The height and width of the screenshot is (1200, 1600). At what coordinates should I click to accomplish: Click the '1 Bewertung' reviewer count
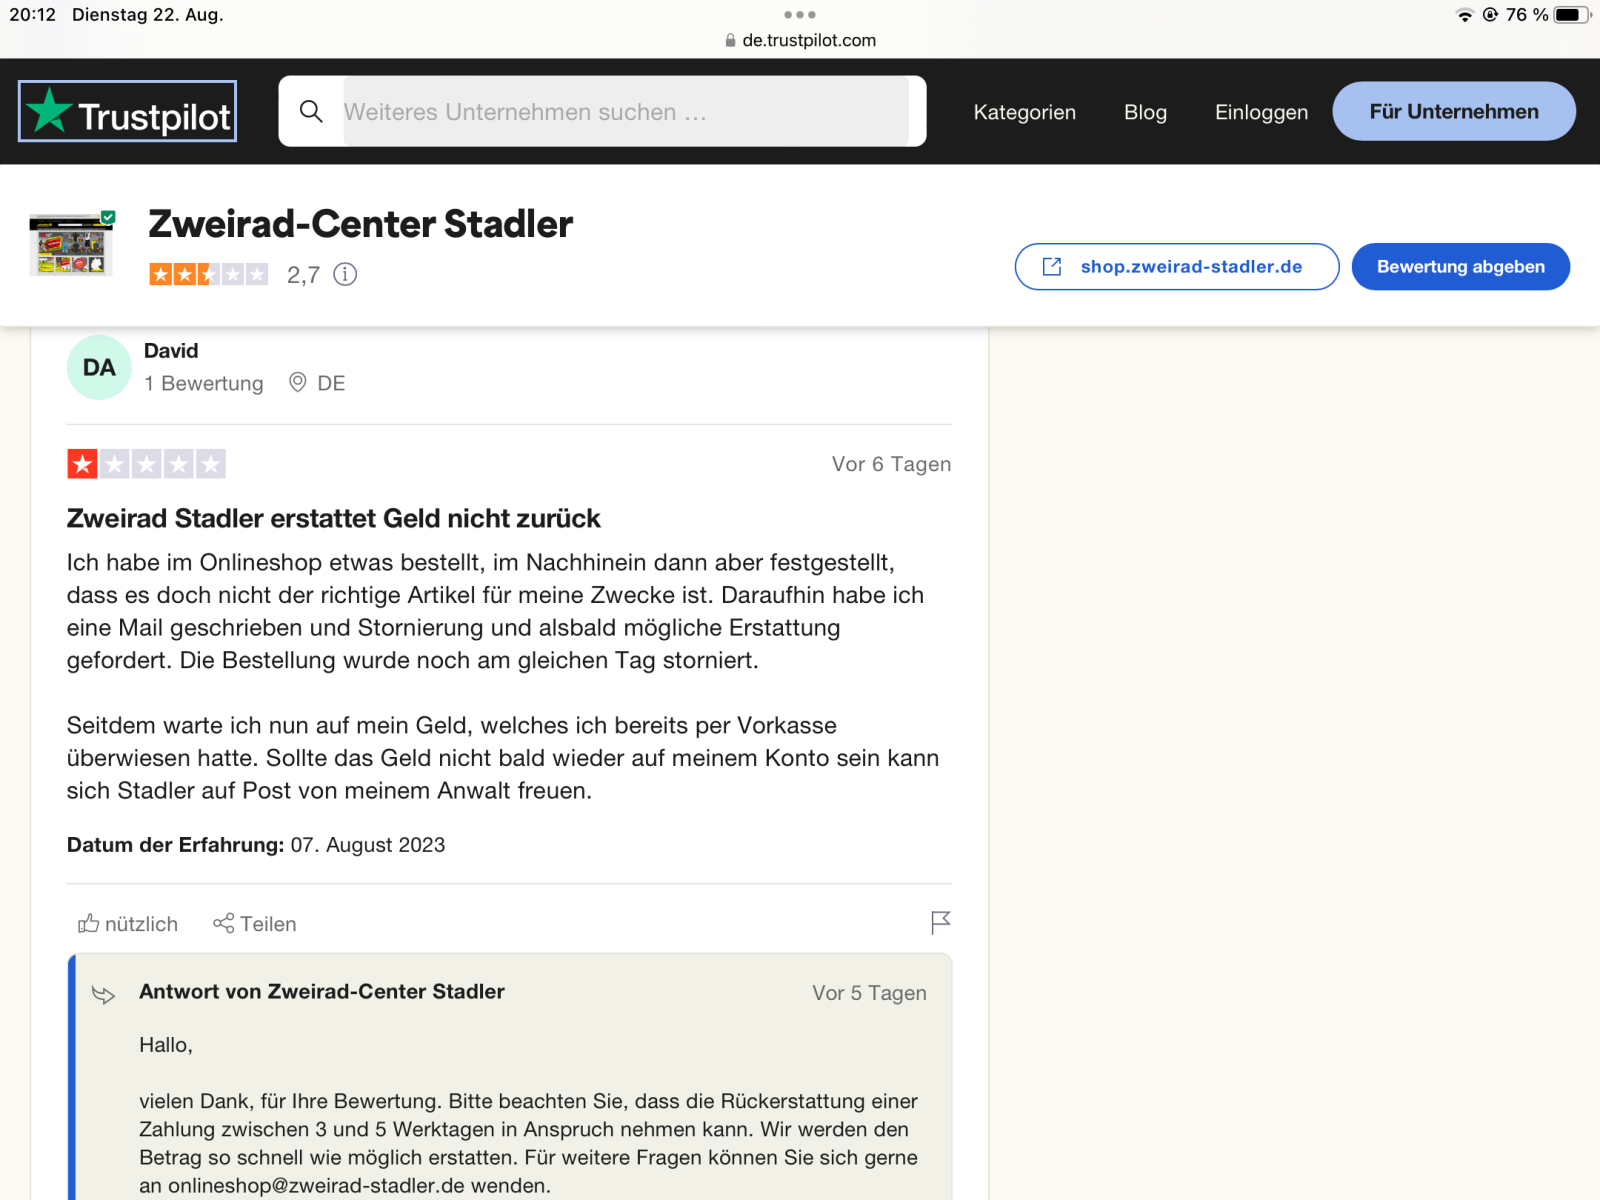click(204, 383)
